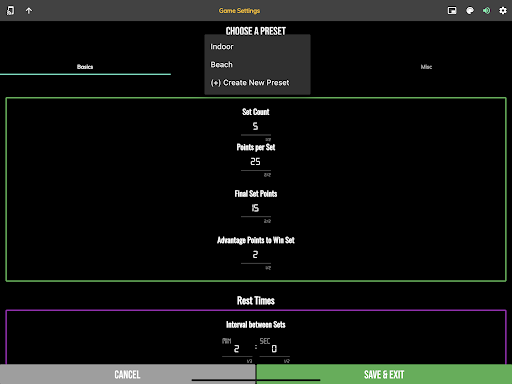Click Save & Exit button
This screenshot has height=384, width=512.
[384, 374]
